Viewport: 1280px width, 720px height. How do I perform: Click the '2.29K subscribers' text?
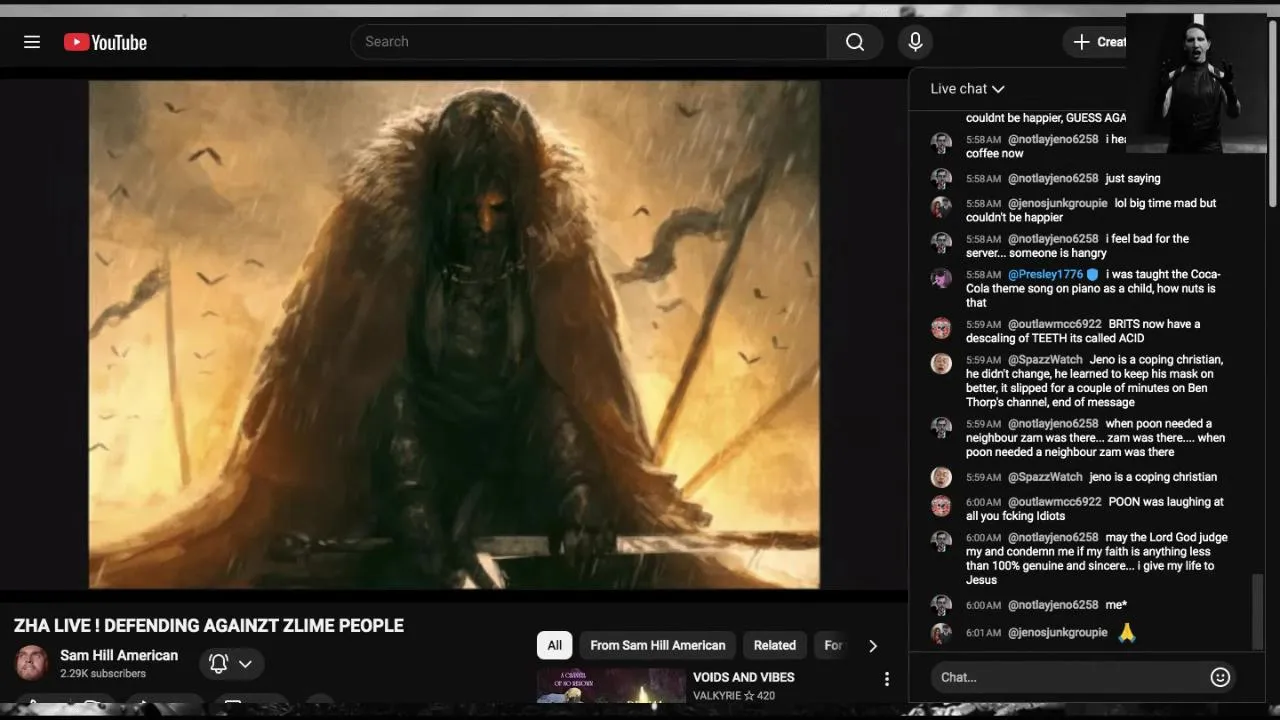pos(103,674)
